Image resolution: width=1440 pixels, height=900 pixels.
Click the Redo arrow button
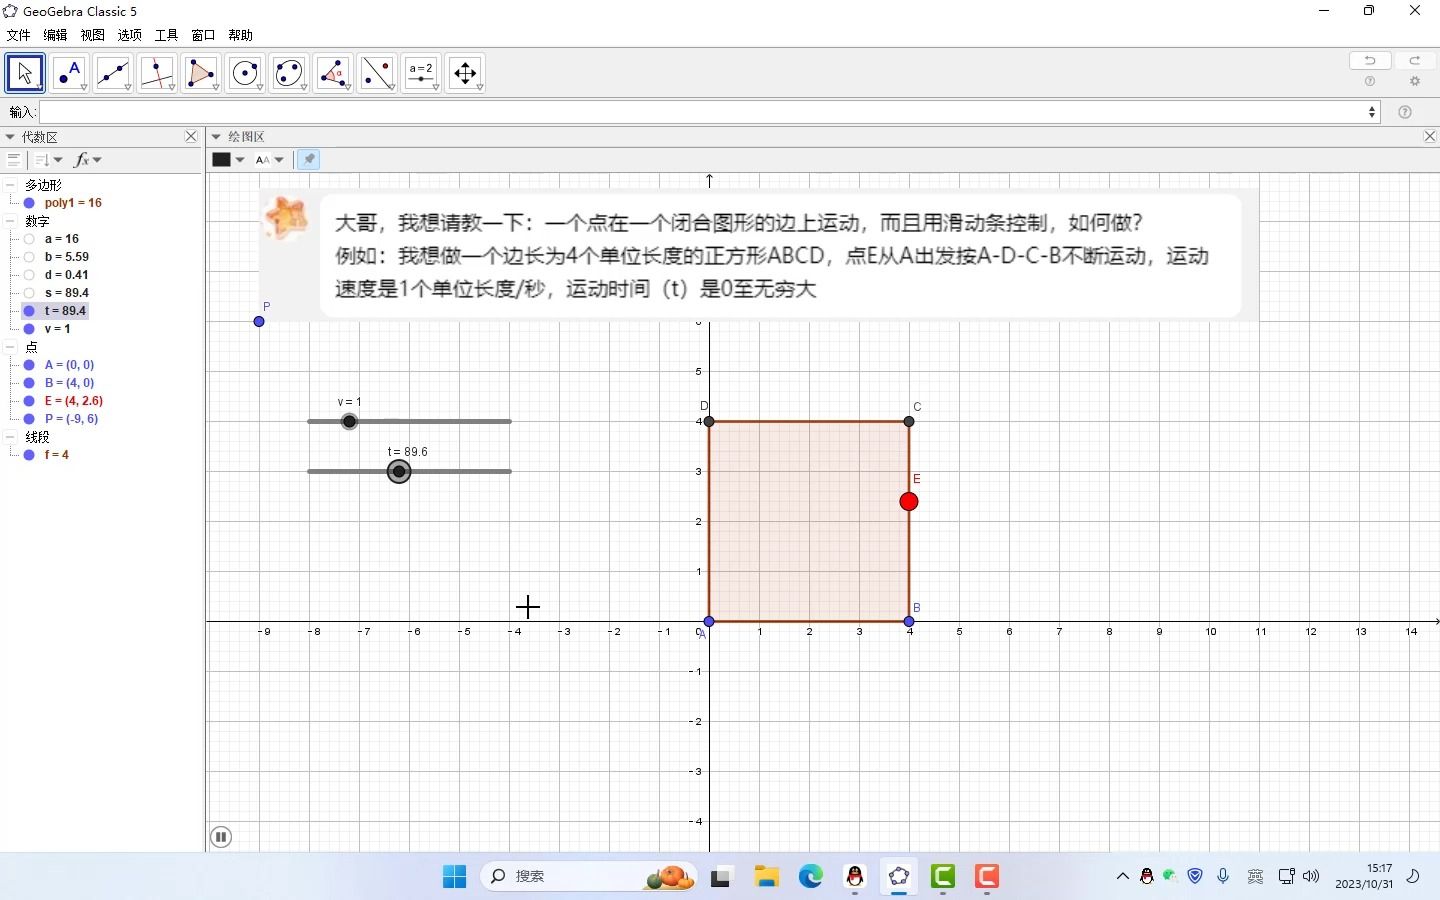1415,60
